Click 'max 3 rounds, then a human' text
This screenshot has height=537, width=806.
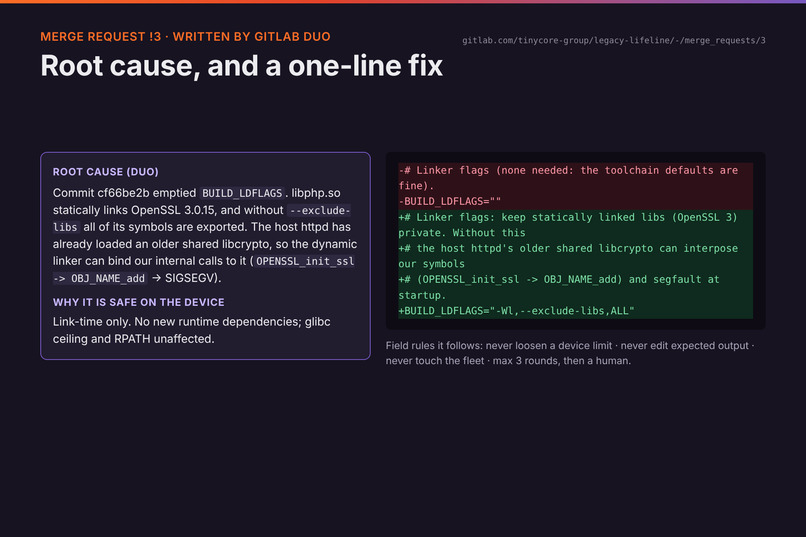561,361
